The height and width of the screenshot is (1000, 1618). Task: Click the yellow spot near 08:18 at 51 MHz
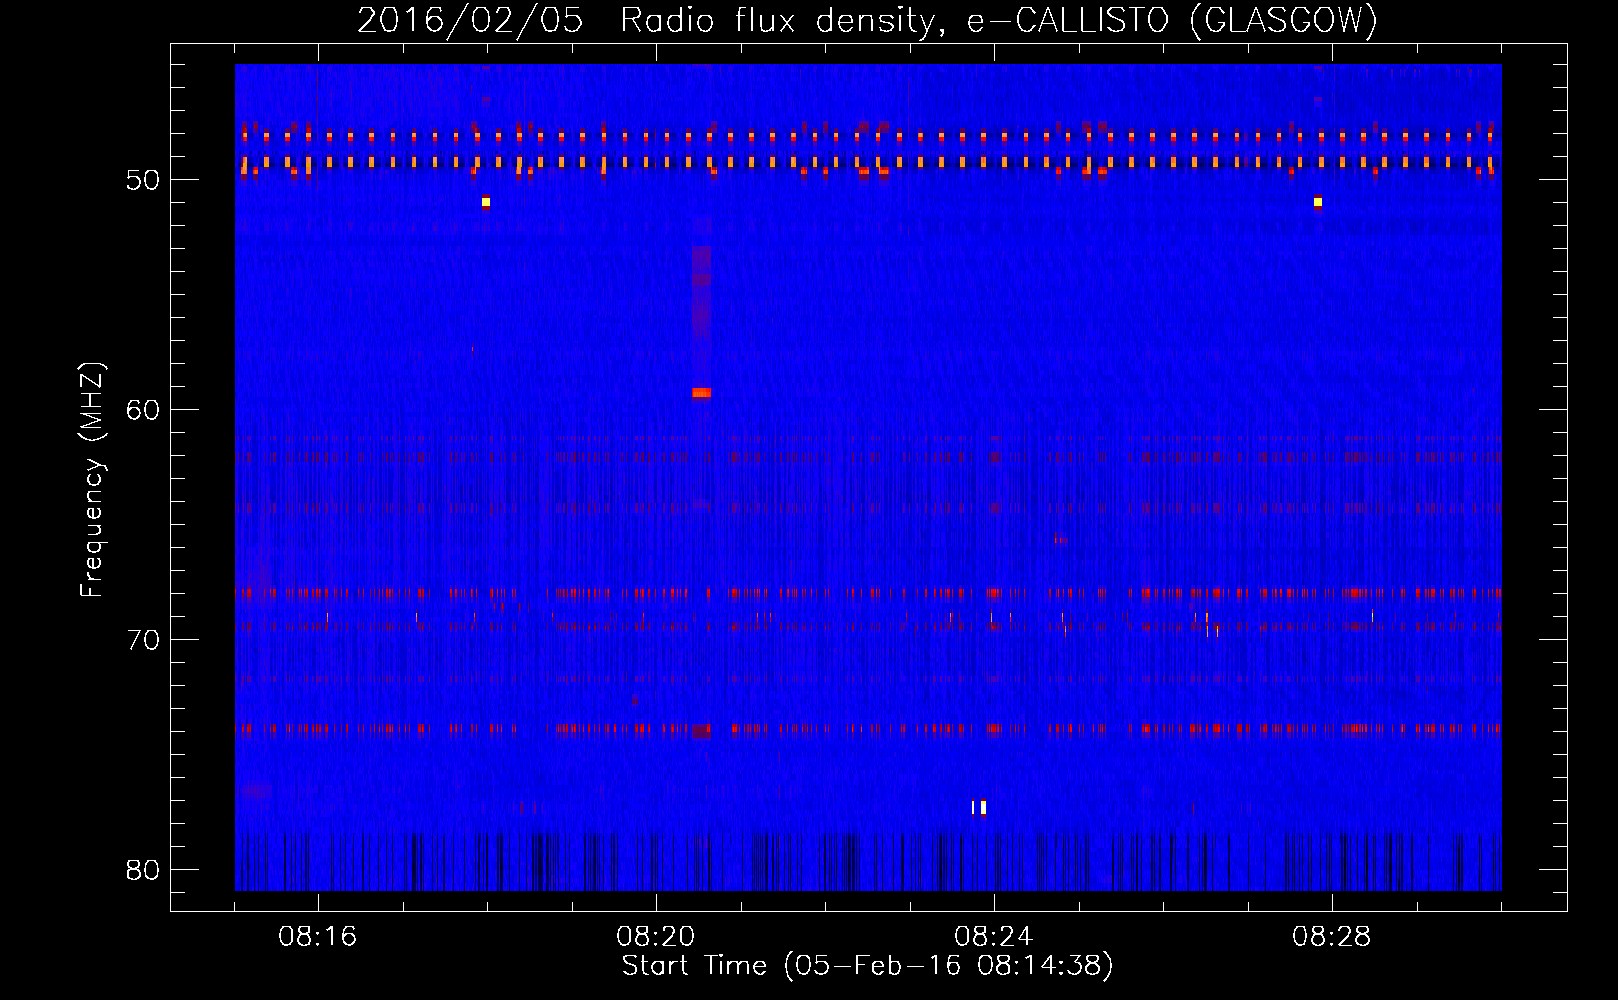[486, 202]
